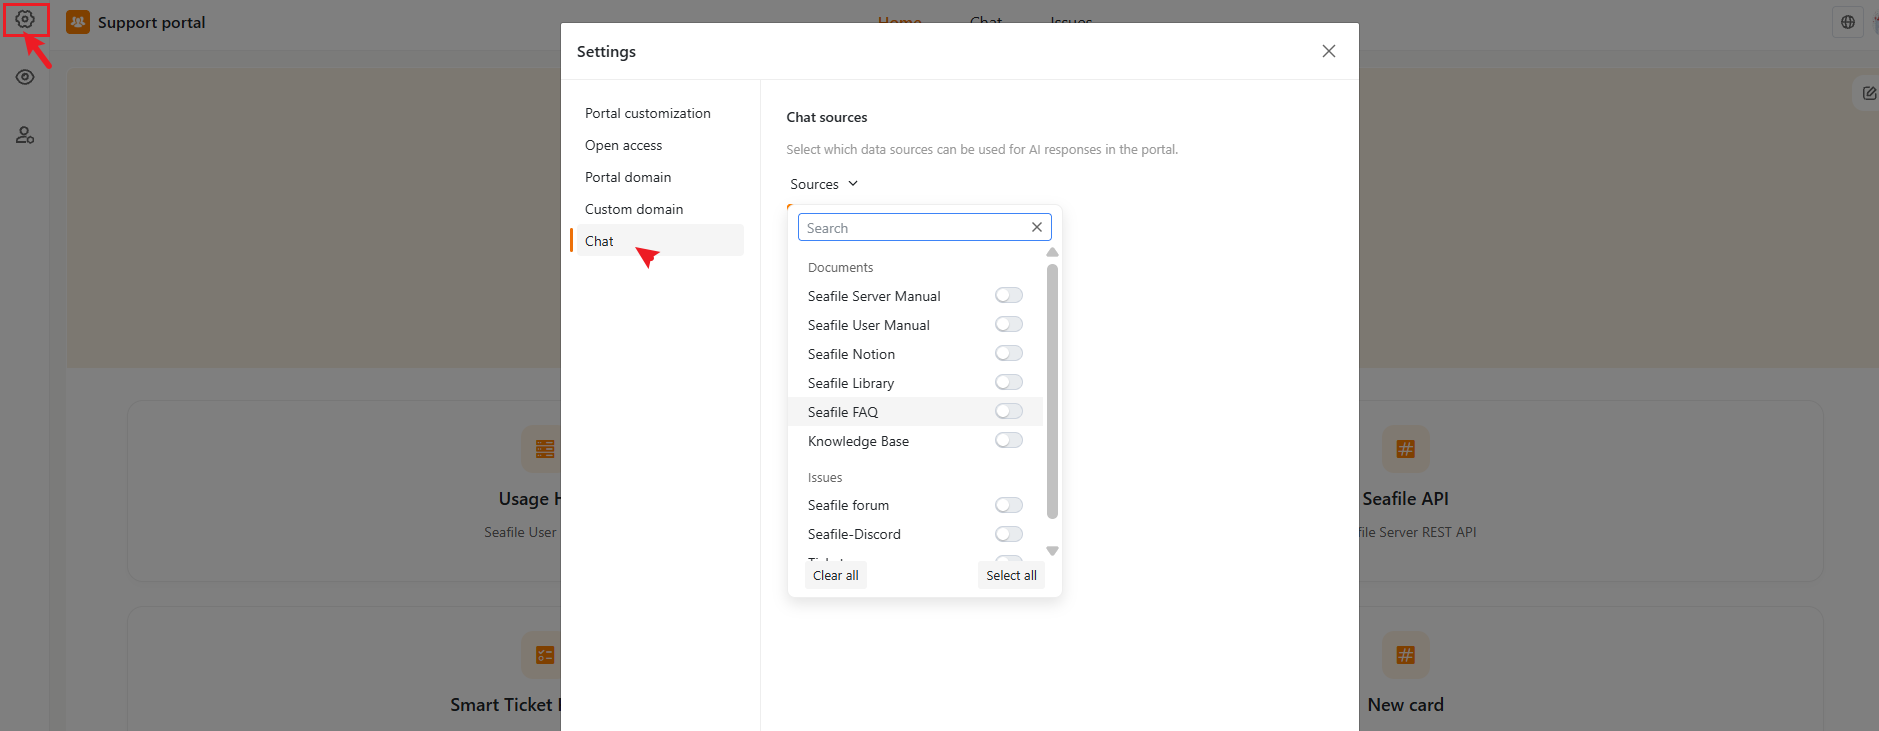
Task: Click the scroll down arrow in sources list
Action: [1052, 551]
